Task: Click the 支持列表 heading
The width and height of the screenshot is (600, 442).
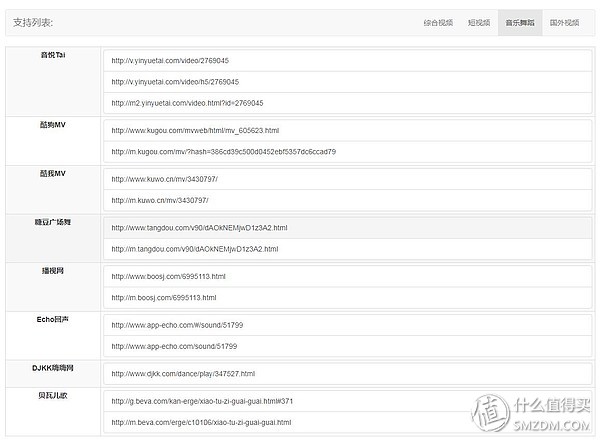Action: click(33, 23)
